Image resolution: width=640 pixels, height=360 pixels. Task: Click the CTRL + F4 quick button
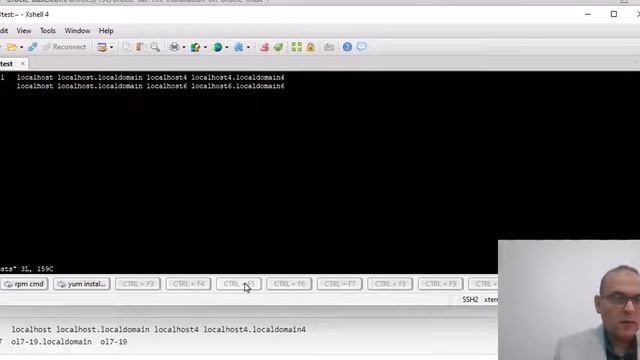[x=188, y=284]
